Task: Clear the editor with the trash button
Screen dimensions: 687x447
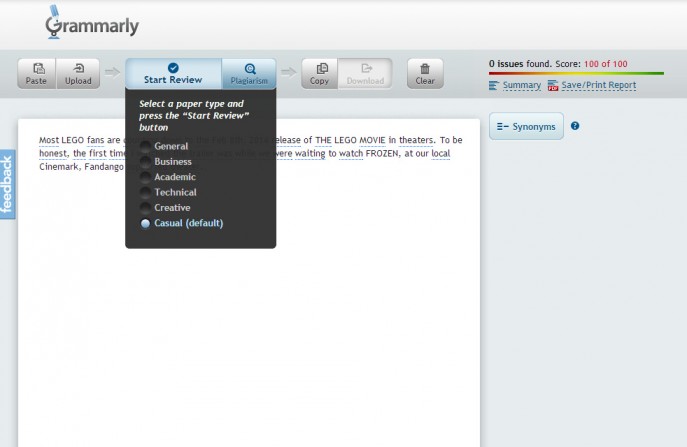Action: (425, 74)
